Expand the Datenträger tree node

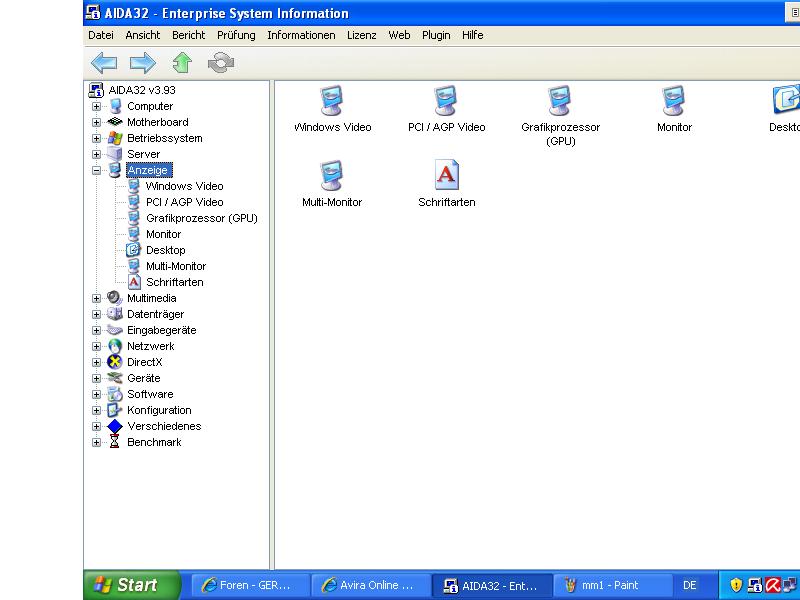[96, 314]
